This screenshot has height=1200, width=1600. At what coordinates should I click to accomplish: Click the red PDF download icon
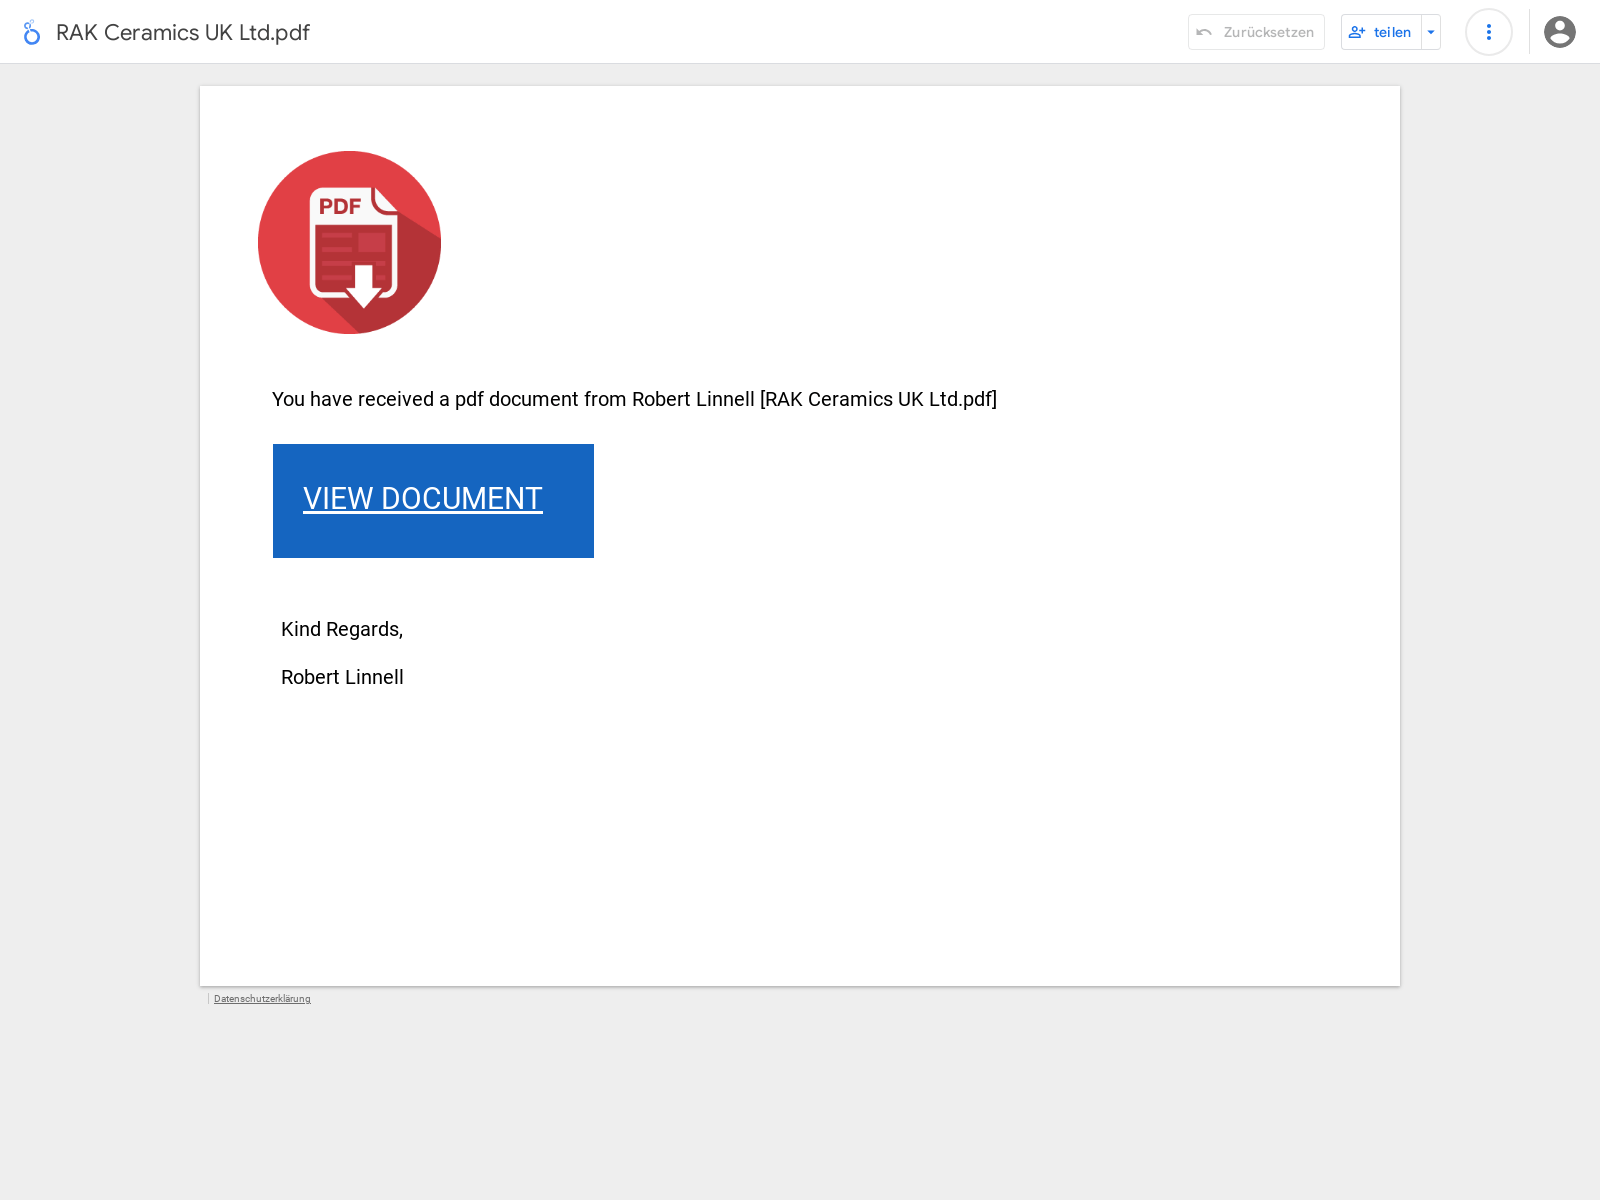click(349, 242)
